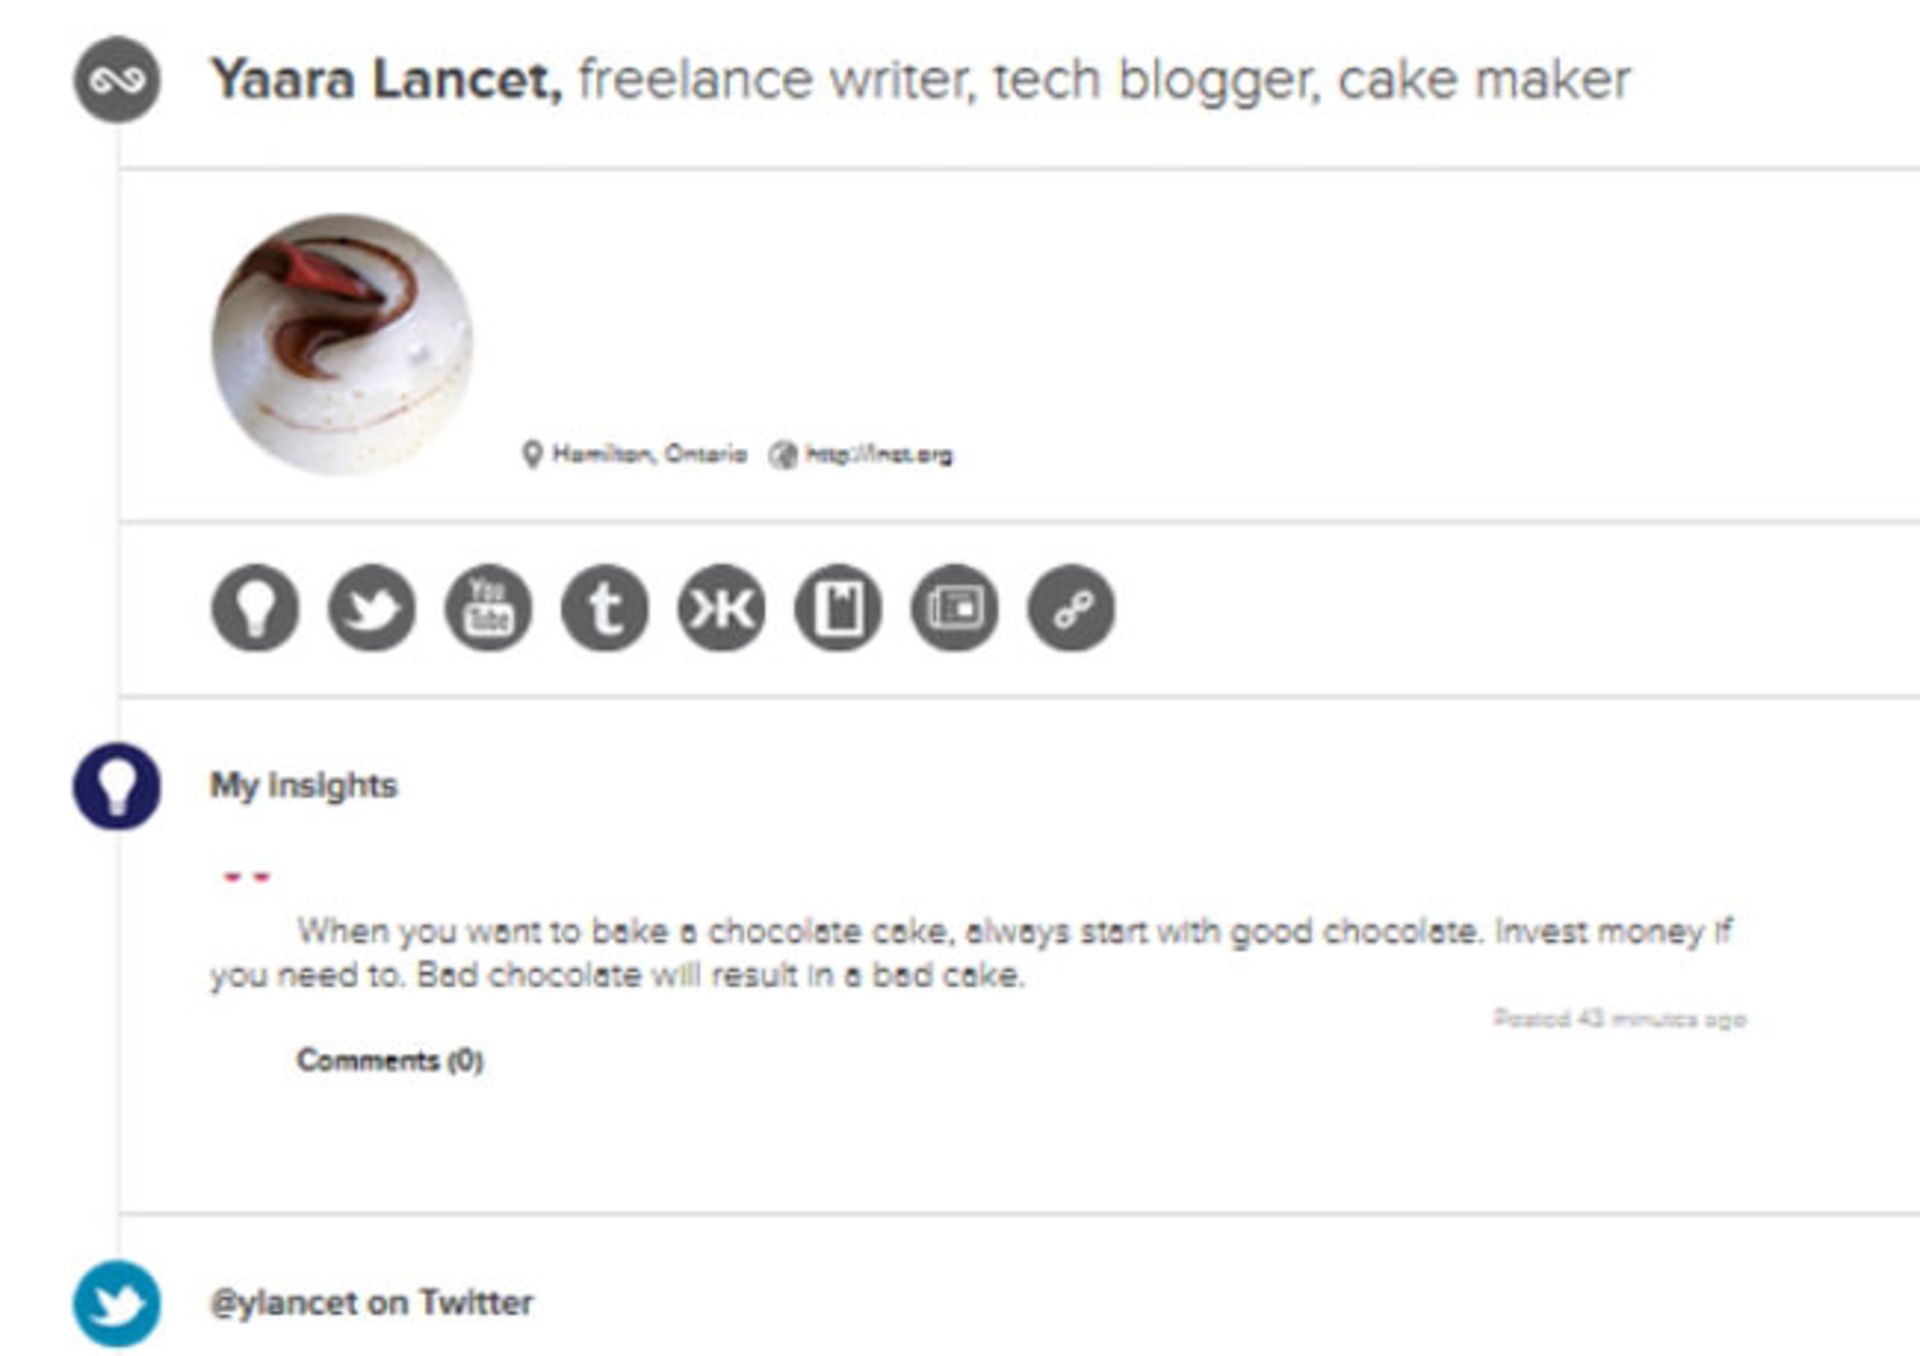The image size is (1920, 1356).
Task: Open the Tumblr icon in icon row
Action: (605, 608)
